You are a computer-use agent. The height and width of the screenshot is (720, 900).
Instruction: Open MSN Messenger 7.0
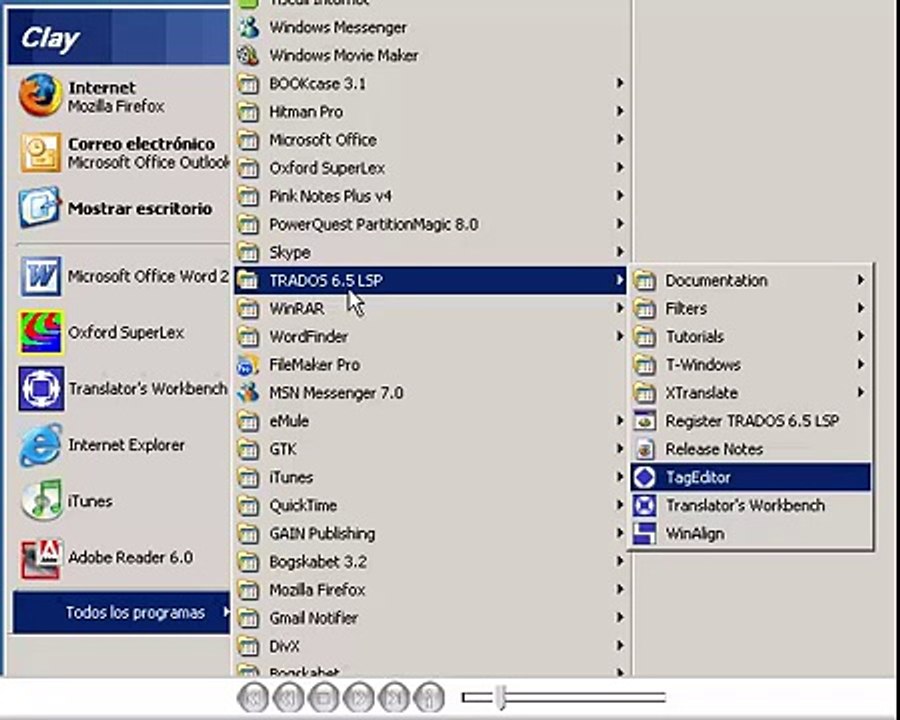(x=430, y=393)
